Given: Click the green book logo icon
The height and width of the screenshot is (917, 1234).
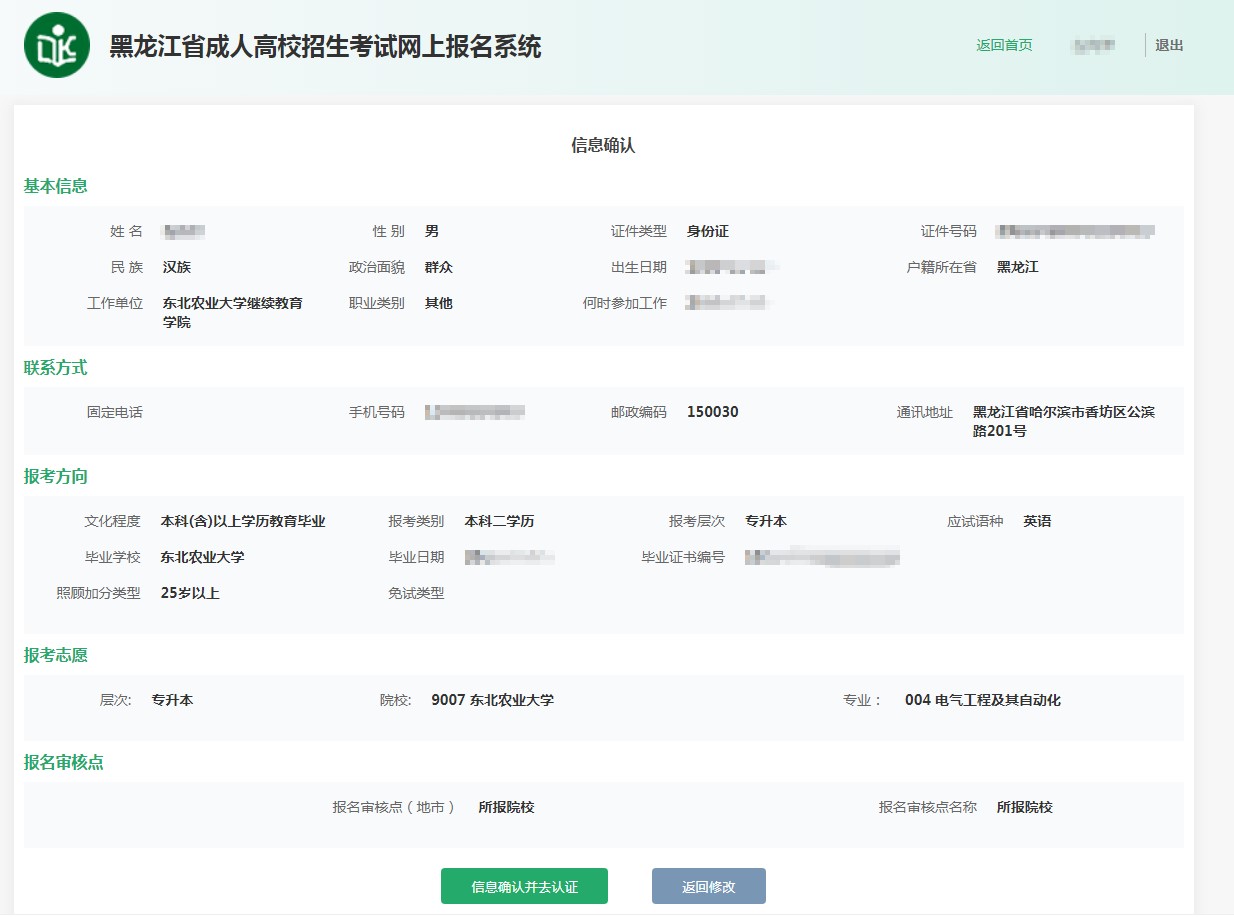Looking at the screenshot, I should coord(57,45).
